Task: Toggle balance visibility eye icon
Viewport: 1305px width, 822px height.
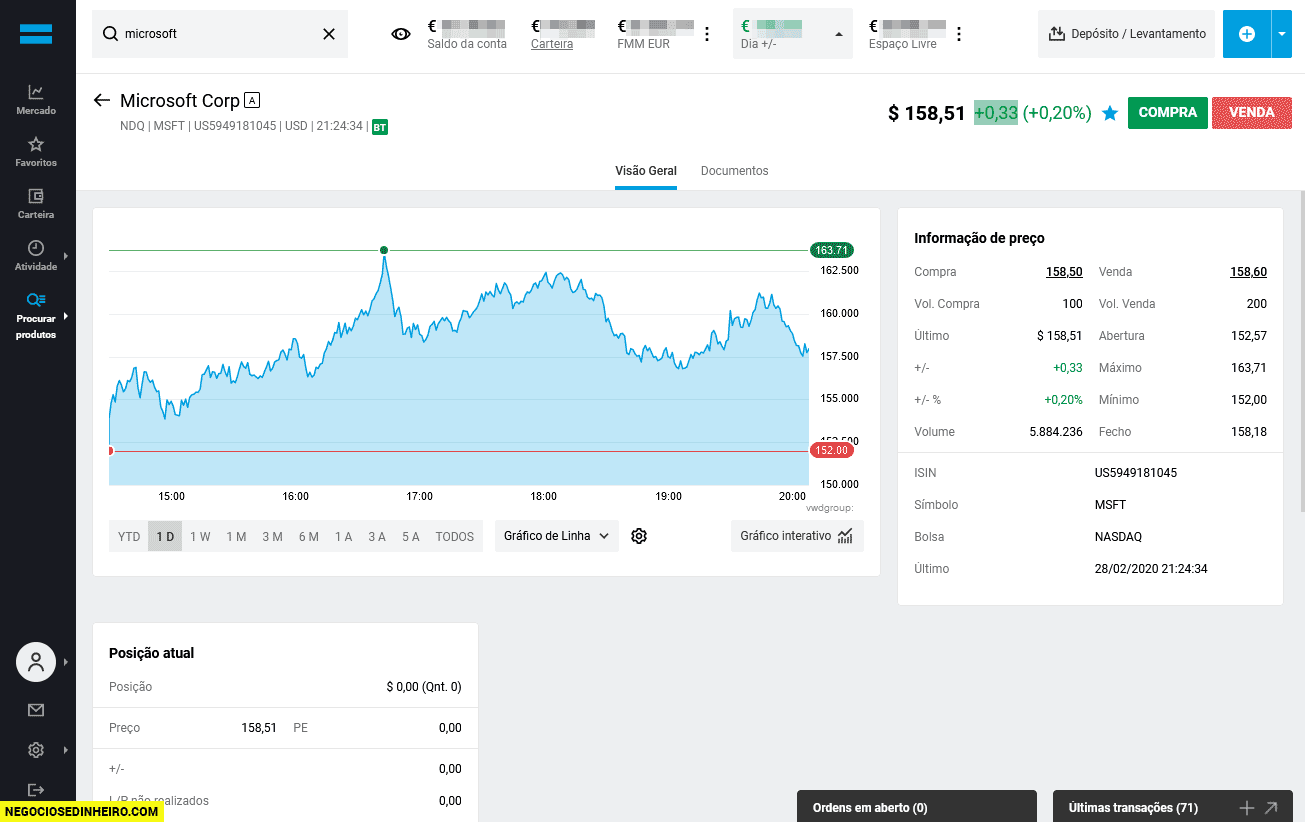Action: click(x=401, y=34)
